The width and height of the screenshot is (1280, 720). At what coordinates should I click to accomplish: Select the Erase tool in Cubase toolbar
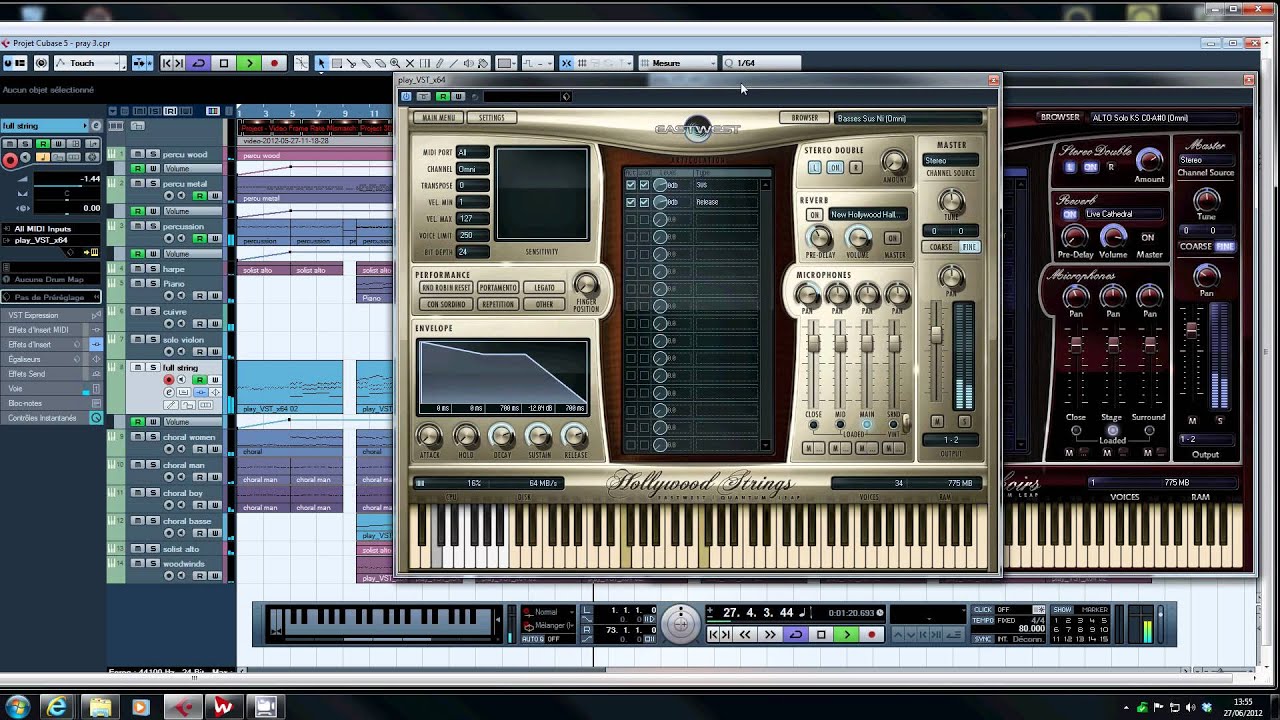(x=380, y=63)
